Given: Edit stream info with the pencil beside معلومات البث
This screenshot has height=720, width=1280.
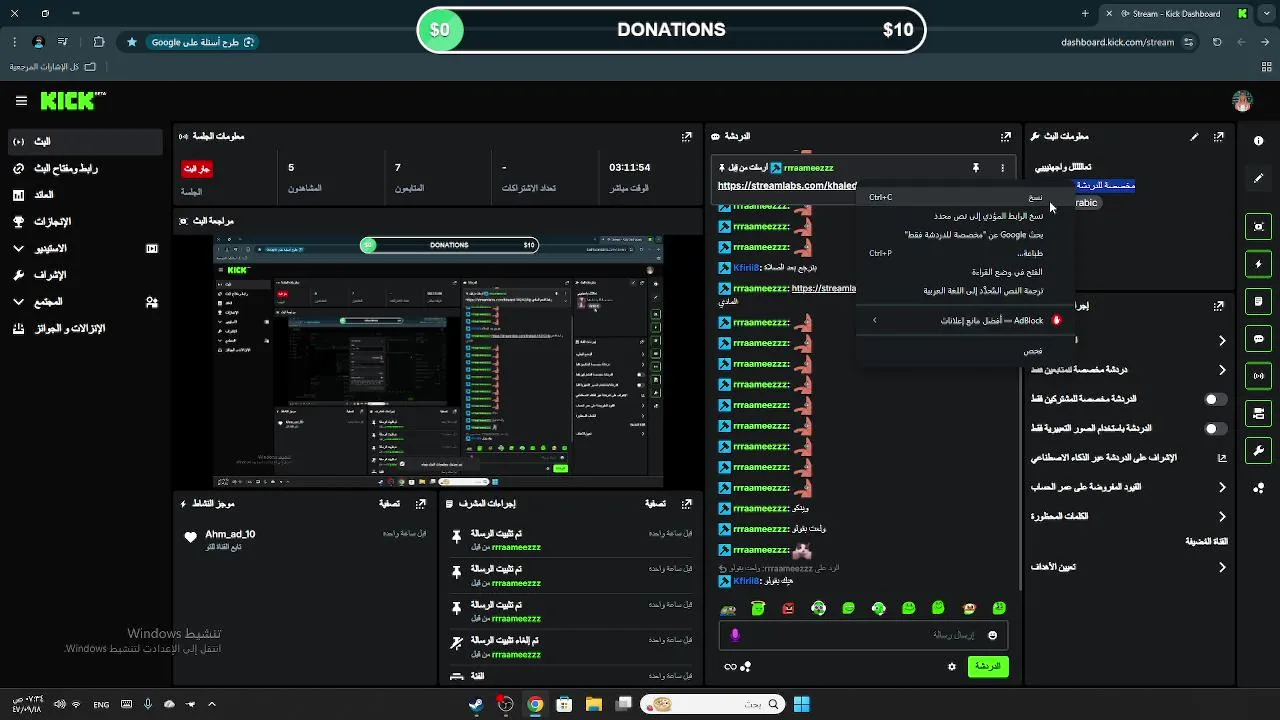Looking at the screenshot, I should click(x=1194, y=136).
